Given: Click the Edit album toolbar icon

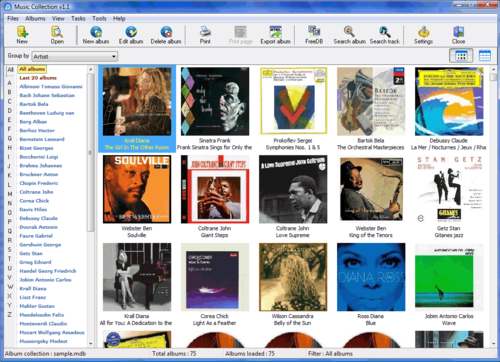Looking at the screenshot, I should click(x=131, y=35).
